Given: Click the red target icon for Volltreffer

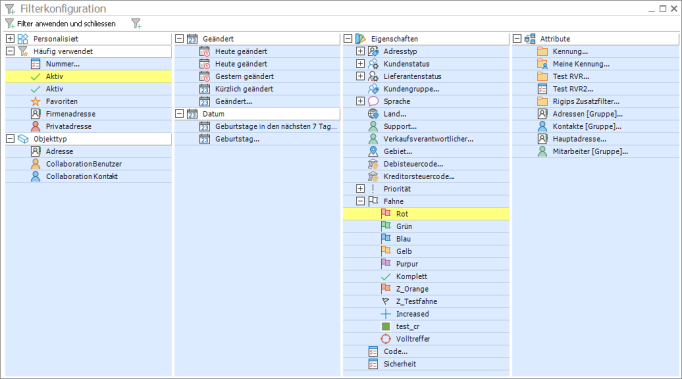Looking at the screenshot, I should [x=386, y=339].
